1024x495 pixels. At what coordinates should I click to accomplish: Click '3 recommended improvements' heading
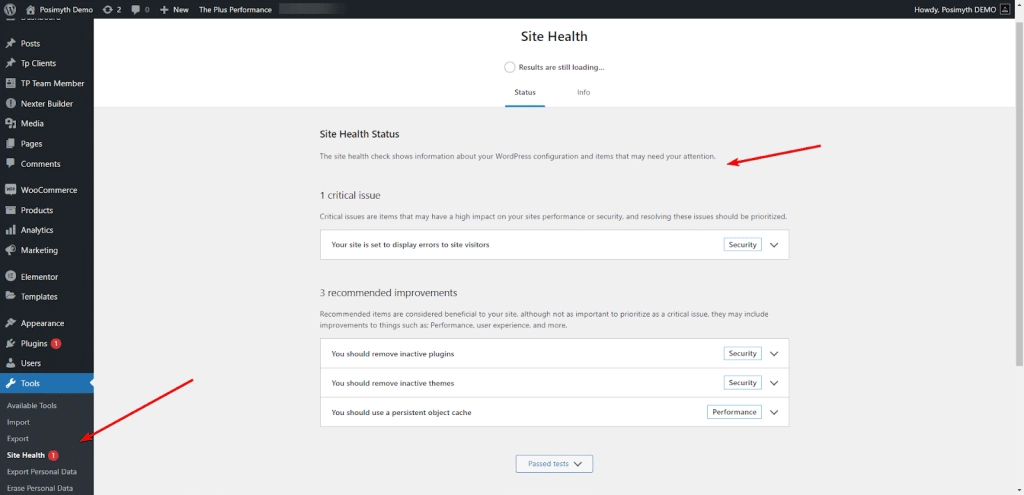tap(388, 292)
